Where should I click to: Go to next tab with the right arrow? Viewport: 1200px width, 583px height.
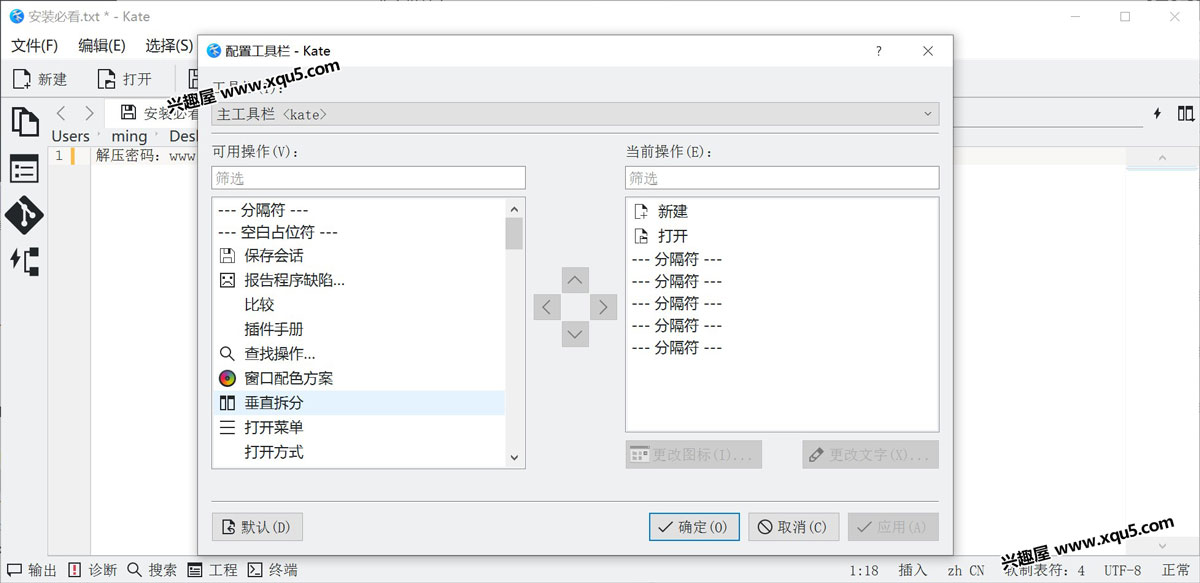(90, 113)
